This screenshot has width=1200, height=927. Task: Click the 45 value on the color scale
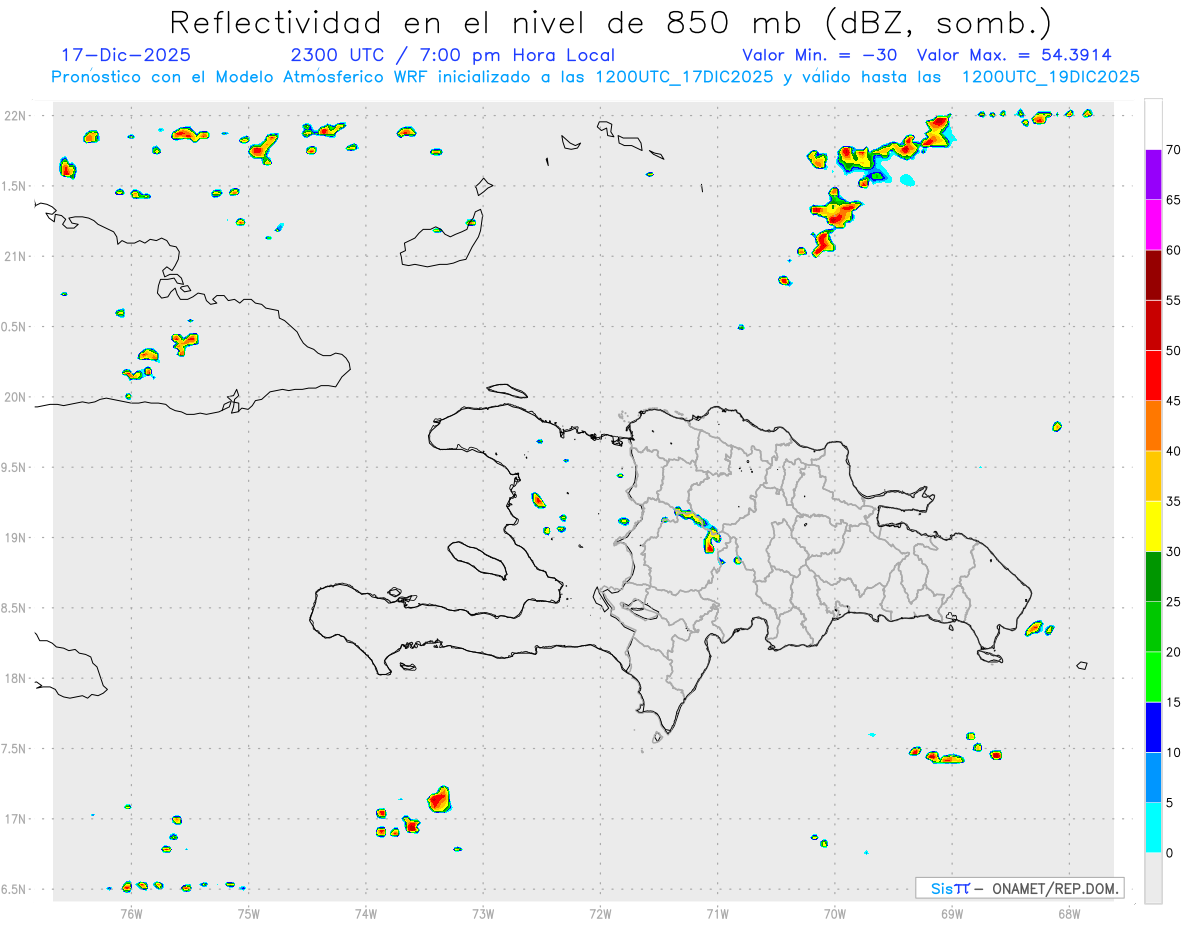(x=1174, y=401)
